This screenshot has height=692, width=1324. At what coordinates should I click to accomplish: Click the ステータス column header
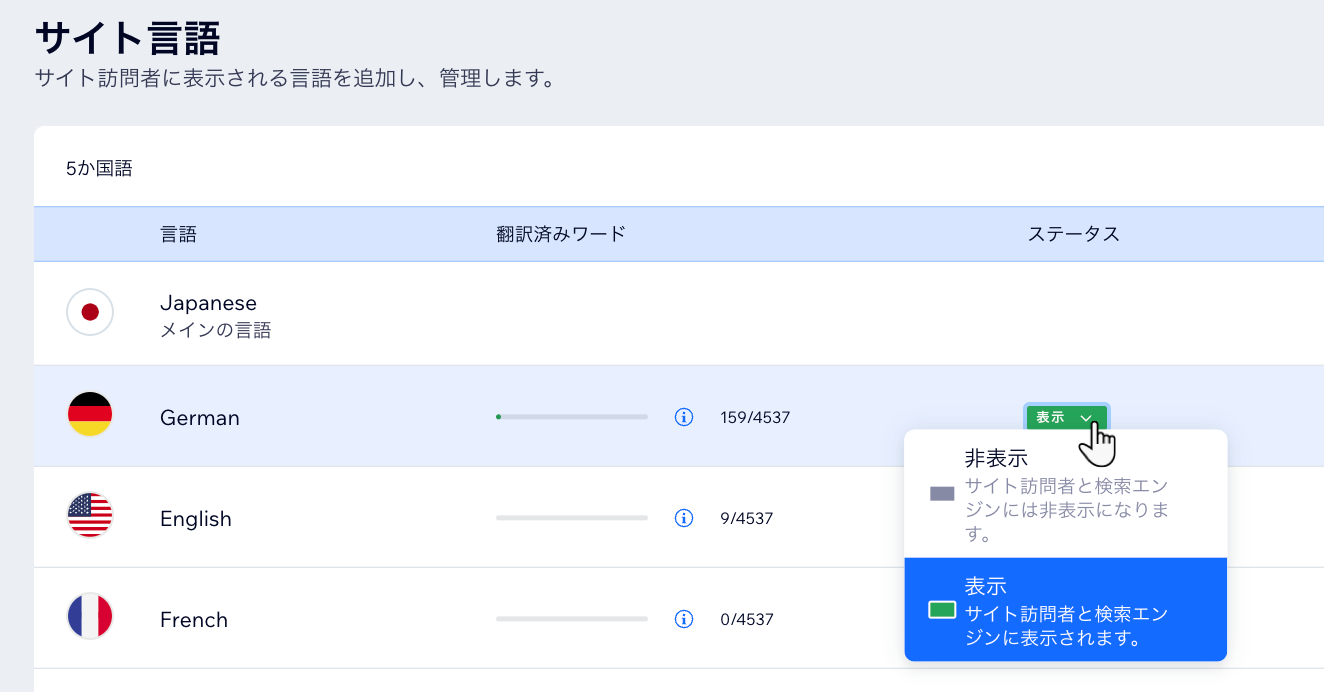click(x=1074, y=234)
